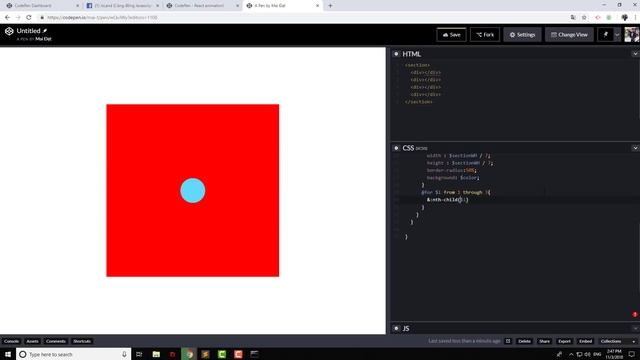Screen dimensions: 640x360
Task: Open pen Settings
Action: point(522,35)
